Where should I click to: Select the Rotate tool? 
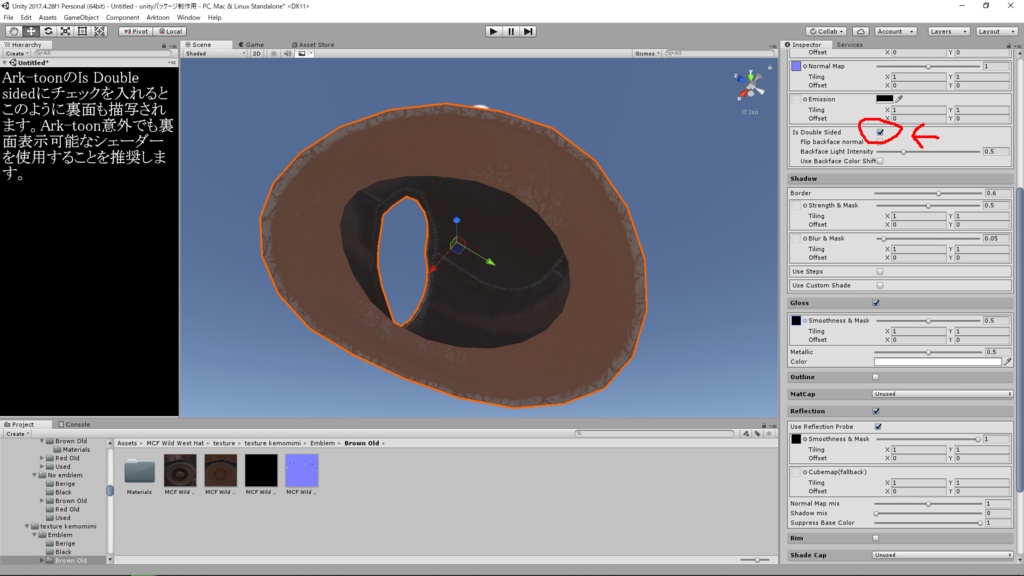[47, 31]
